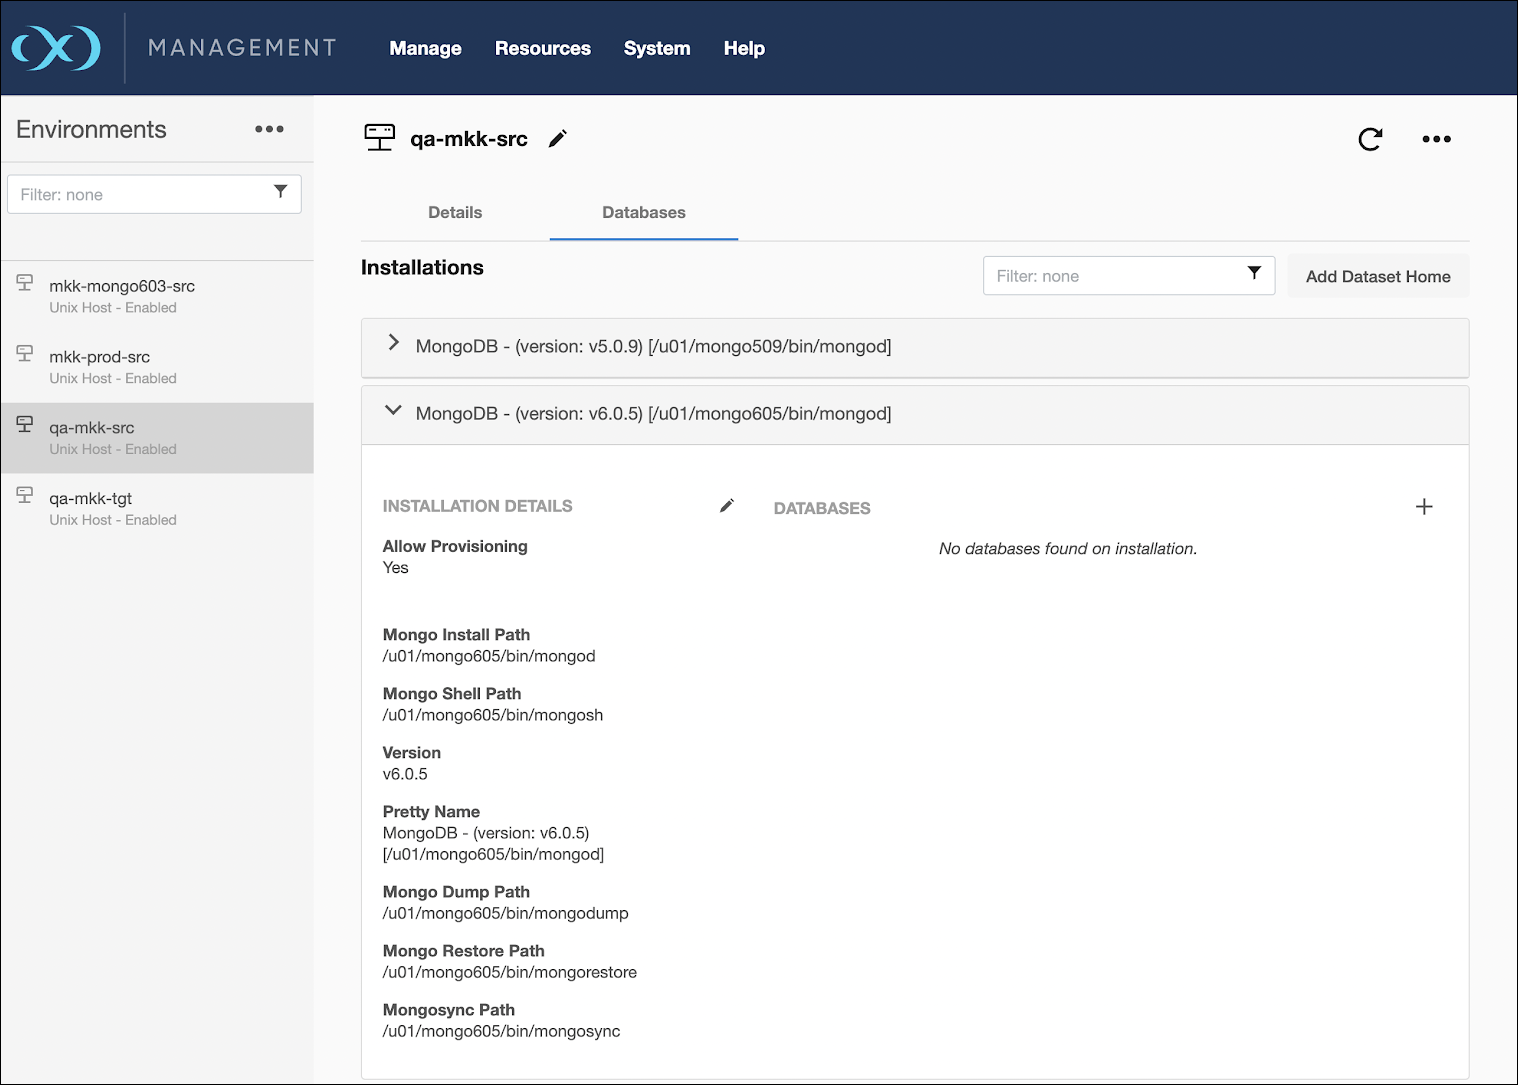The width and height of the screenshot is (1518, 1085).
Task: Select the qa-mkk-tgt environment
Action: point(91,508)
